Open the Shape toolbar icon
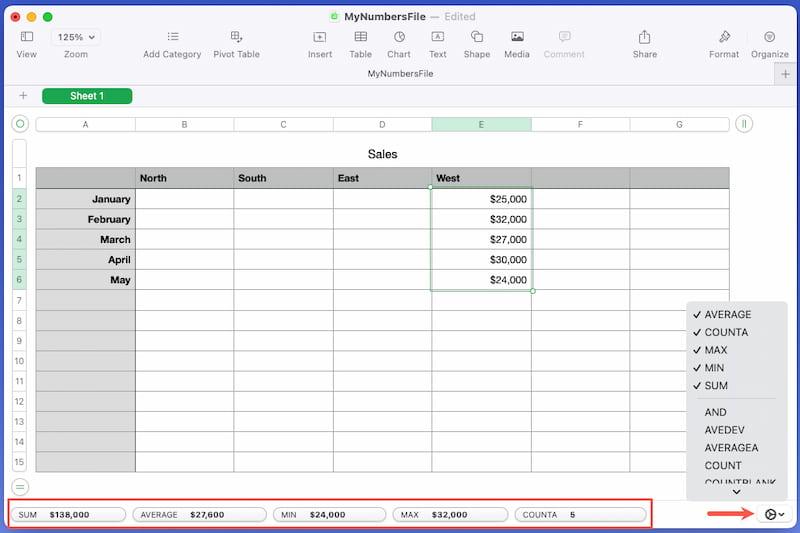The width and height of the screenshot is (800, 533). coord(476,37)
